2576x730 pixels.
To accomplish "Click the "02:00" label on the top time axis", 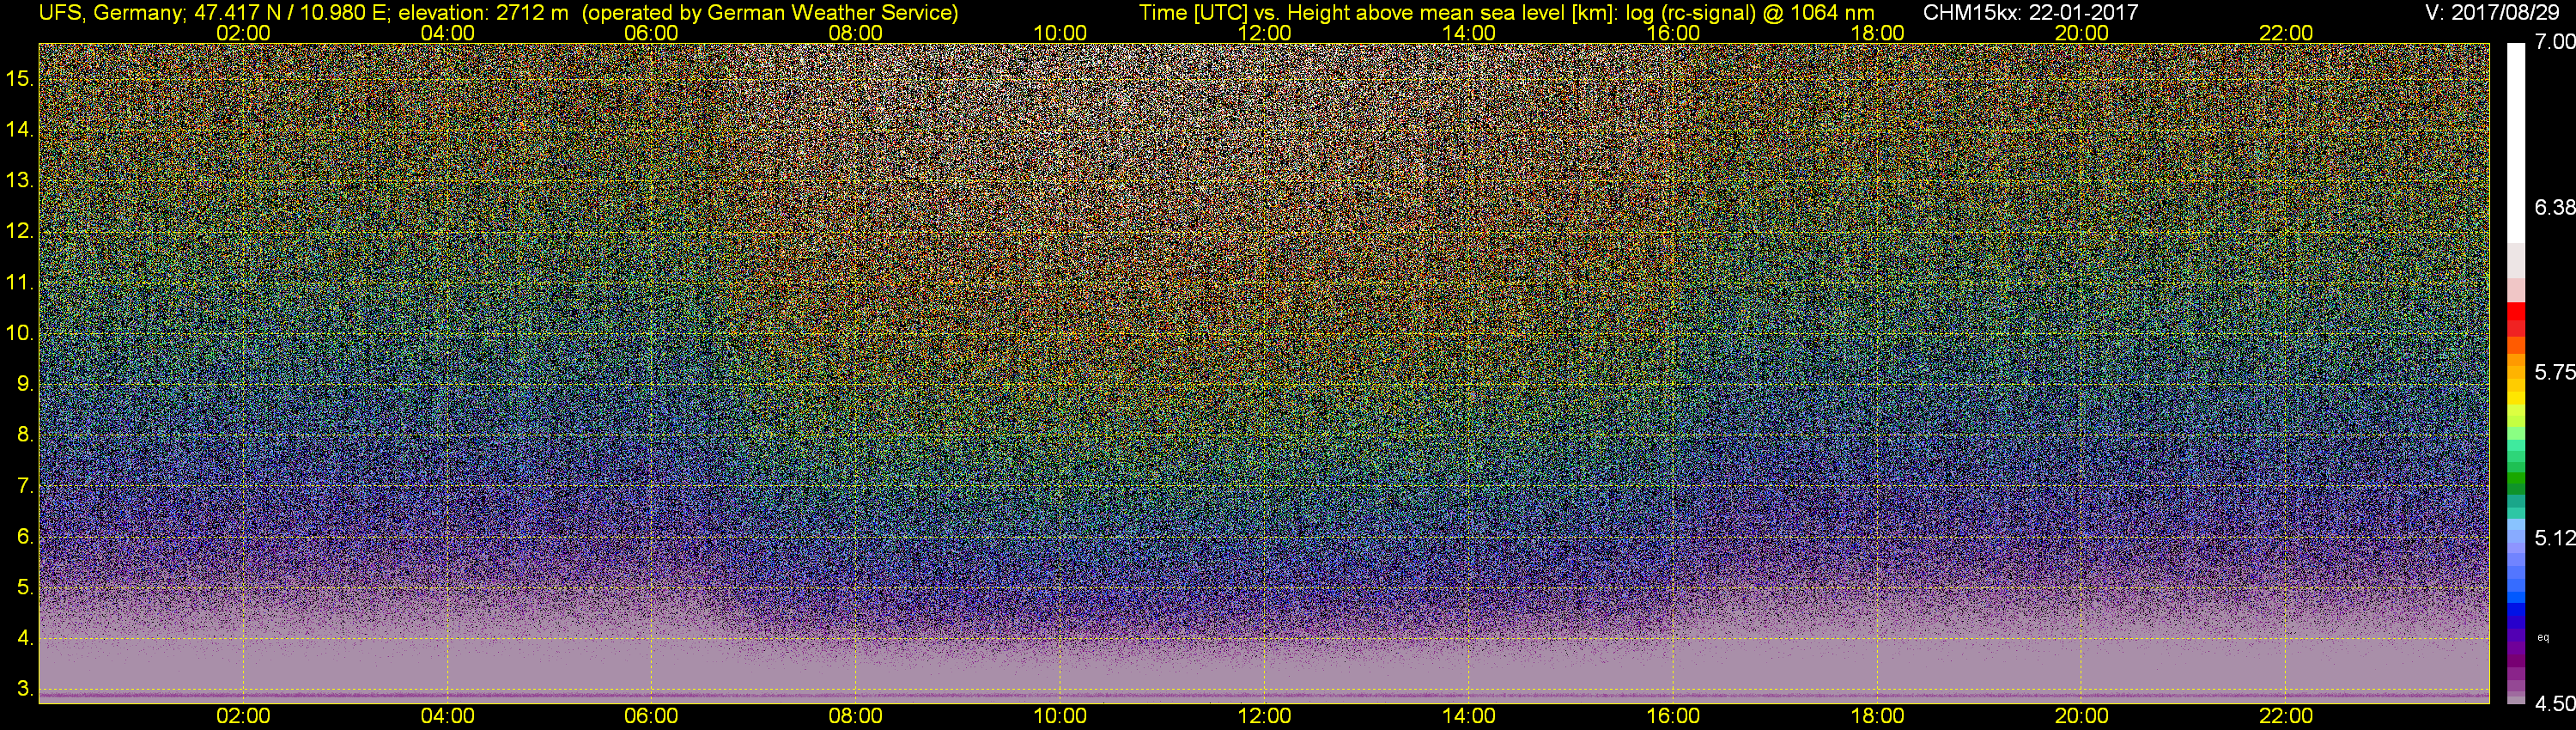I will pyautogui.click(x=243, y=33).
